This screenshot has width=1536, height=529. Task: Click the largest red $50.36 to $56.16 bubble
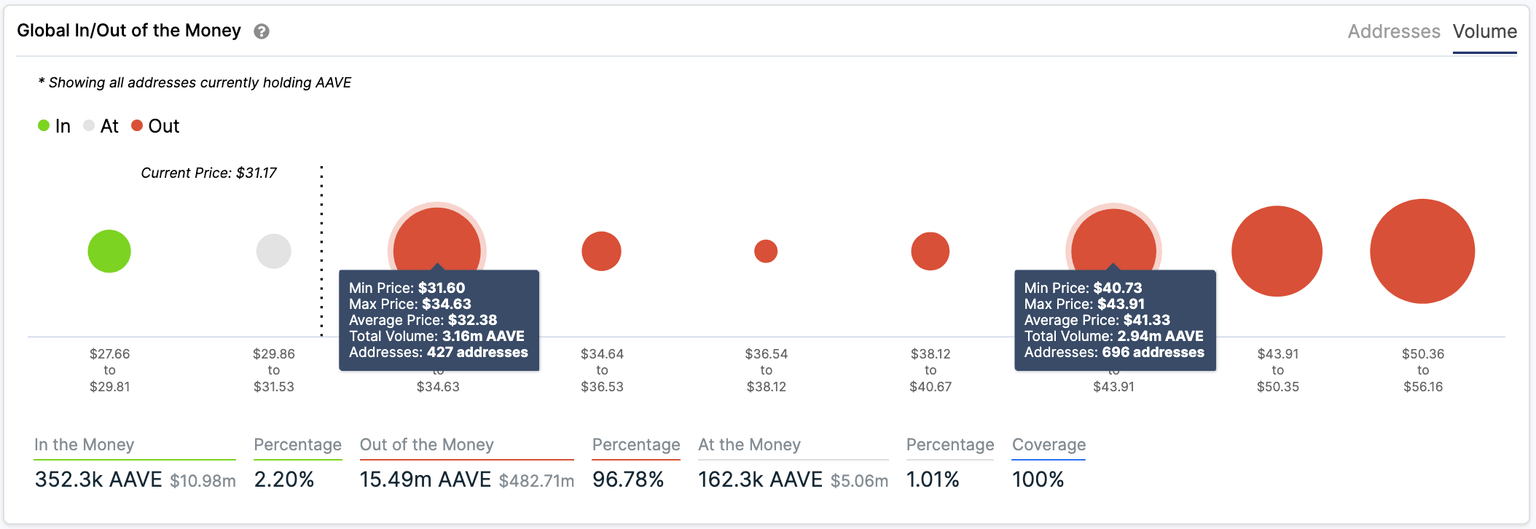(1422, 251)
